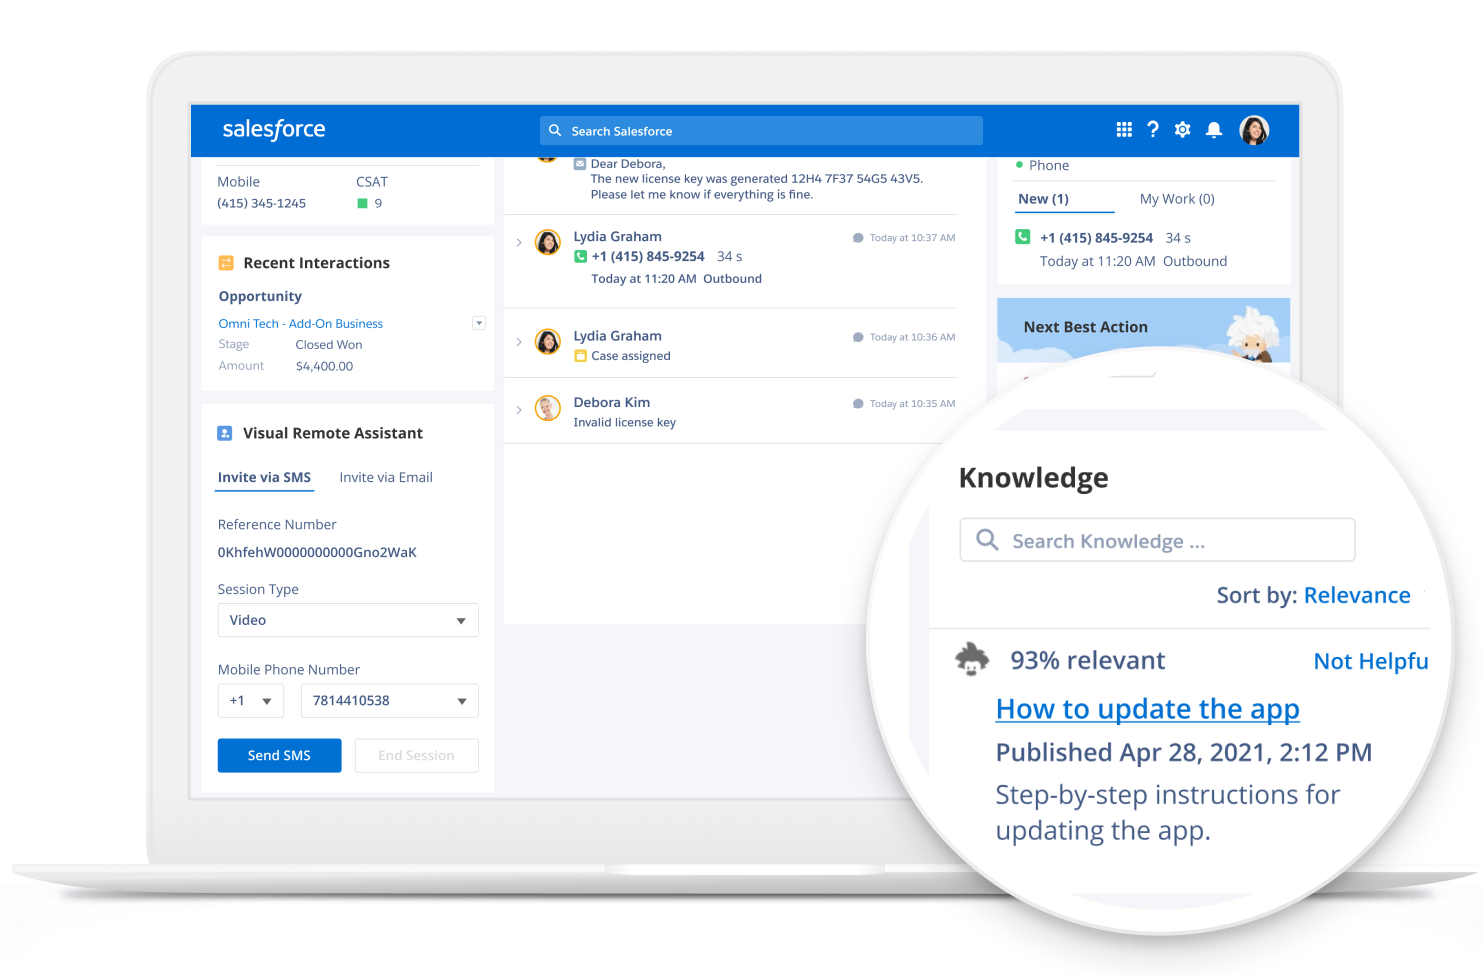Screen dimensions: 1483x976
Task: Open the Session Type Video dropdown
Action: 347,620
